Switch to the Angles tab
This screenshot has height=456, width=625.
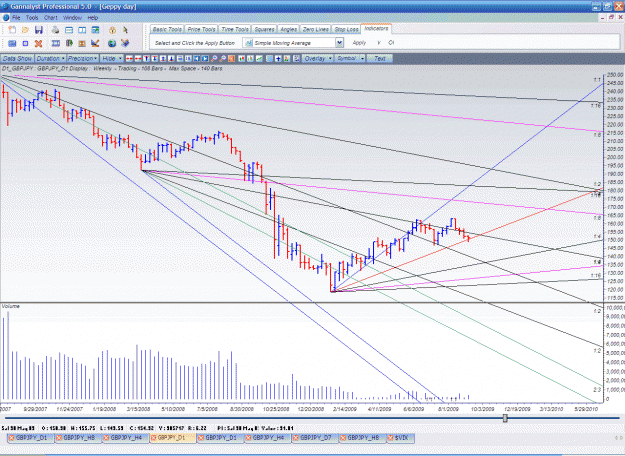point(289,29)
